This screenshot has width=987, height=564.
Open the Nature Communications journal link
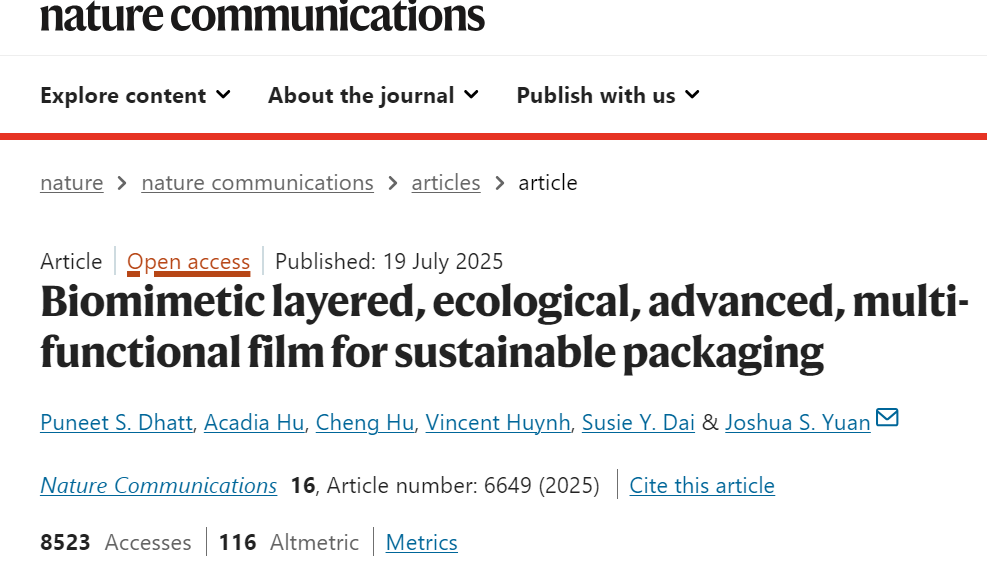[158, 486]
